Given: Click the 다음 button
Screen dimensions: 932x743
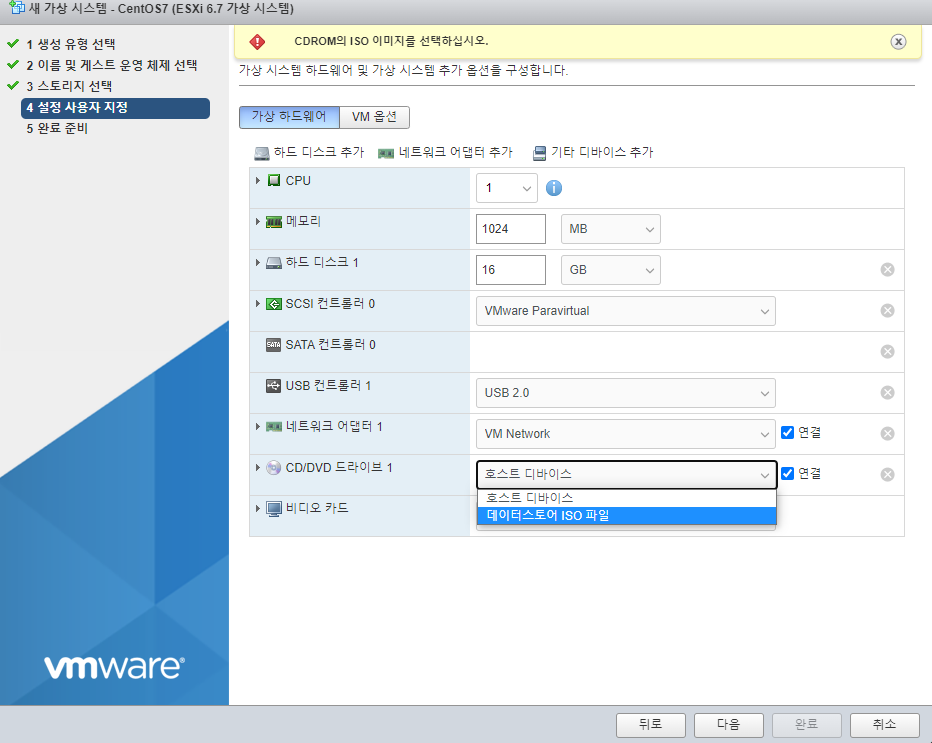Looking at the screenshot, I should [x=729, y=725].
